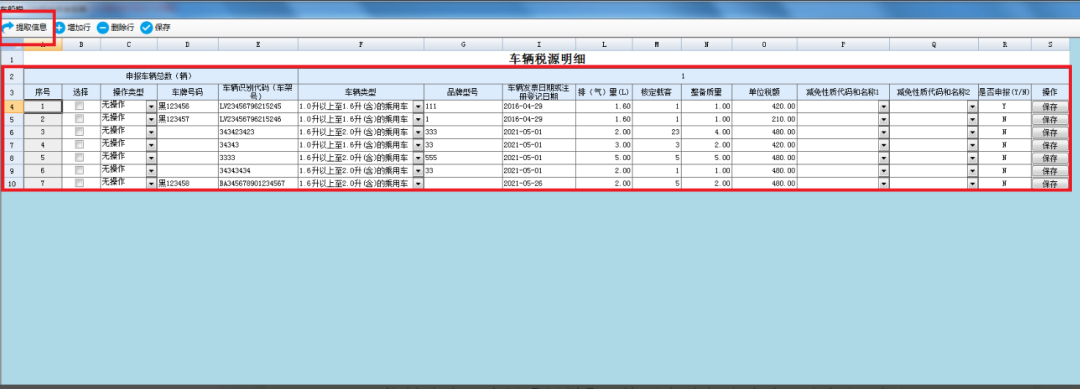The width and height of the screenshot is (1080, 389).
Task: Select spreadsheet column letter Q header
Action: pos(934,45)
